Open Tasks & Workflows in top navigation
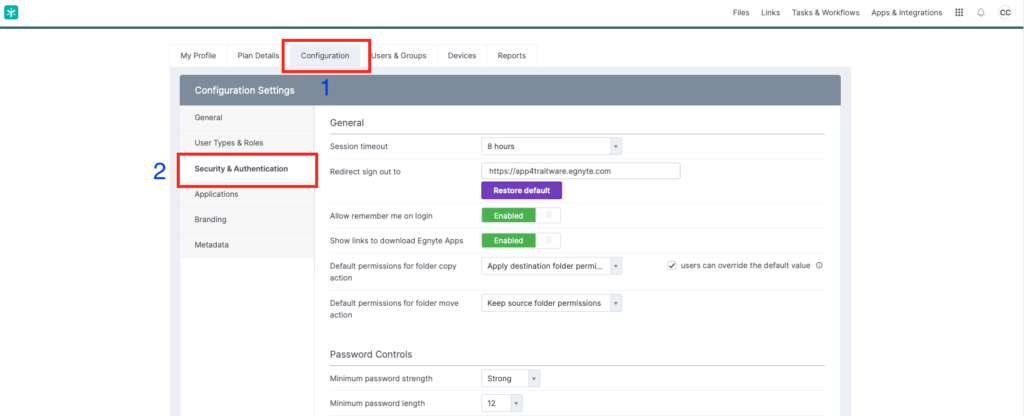Viewport: 1024px width, 416px height. (x=825, y=12)
